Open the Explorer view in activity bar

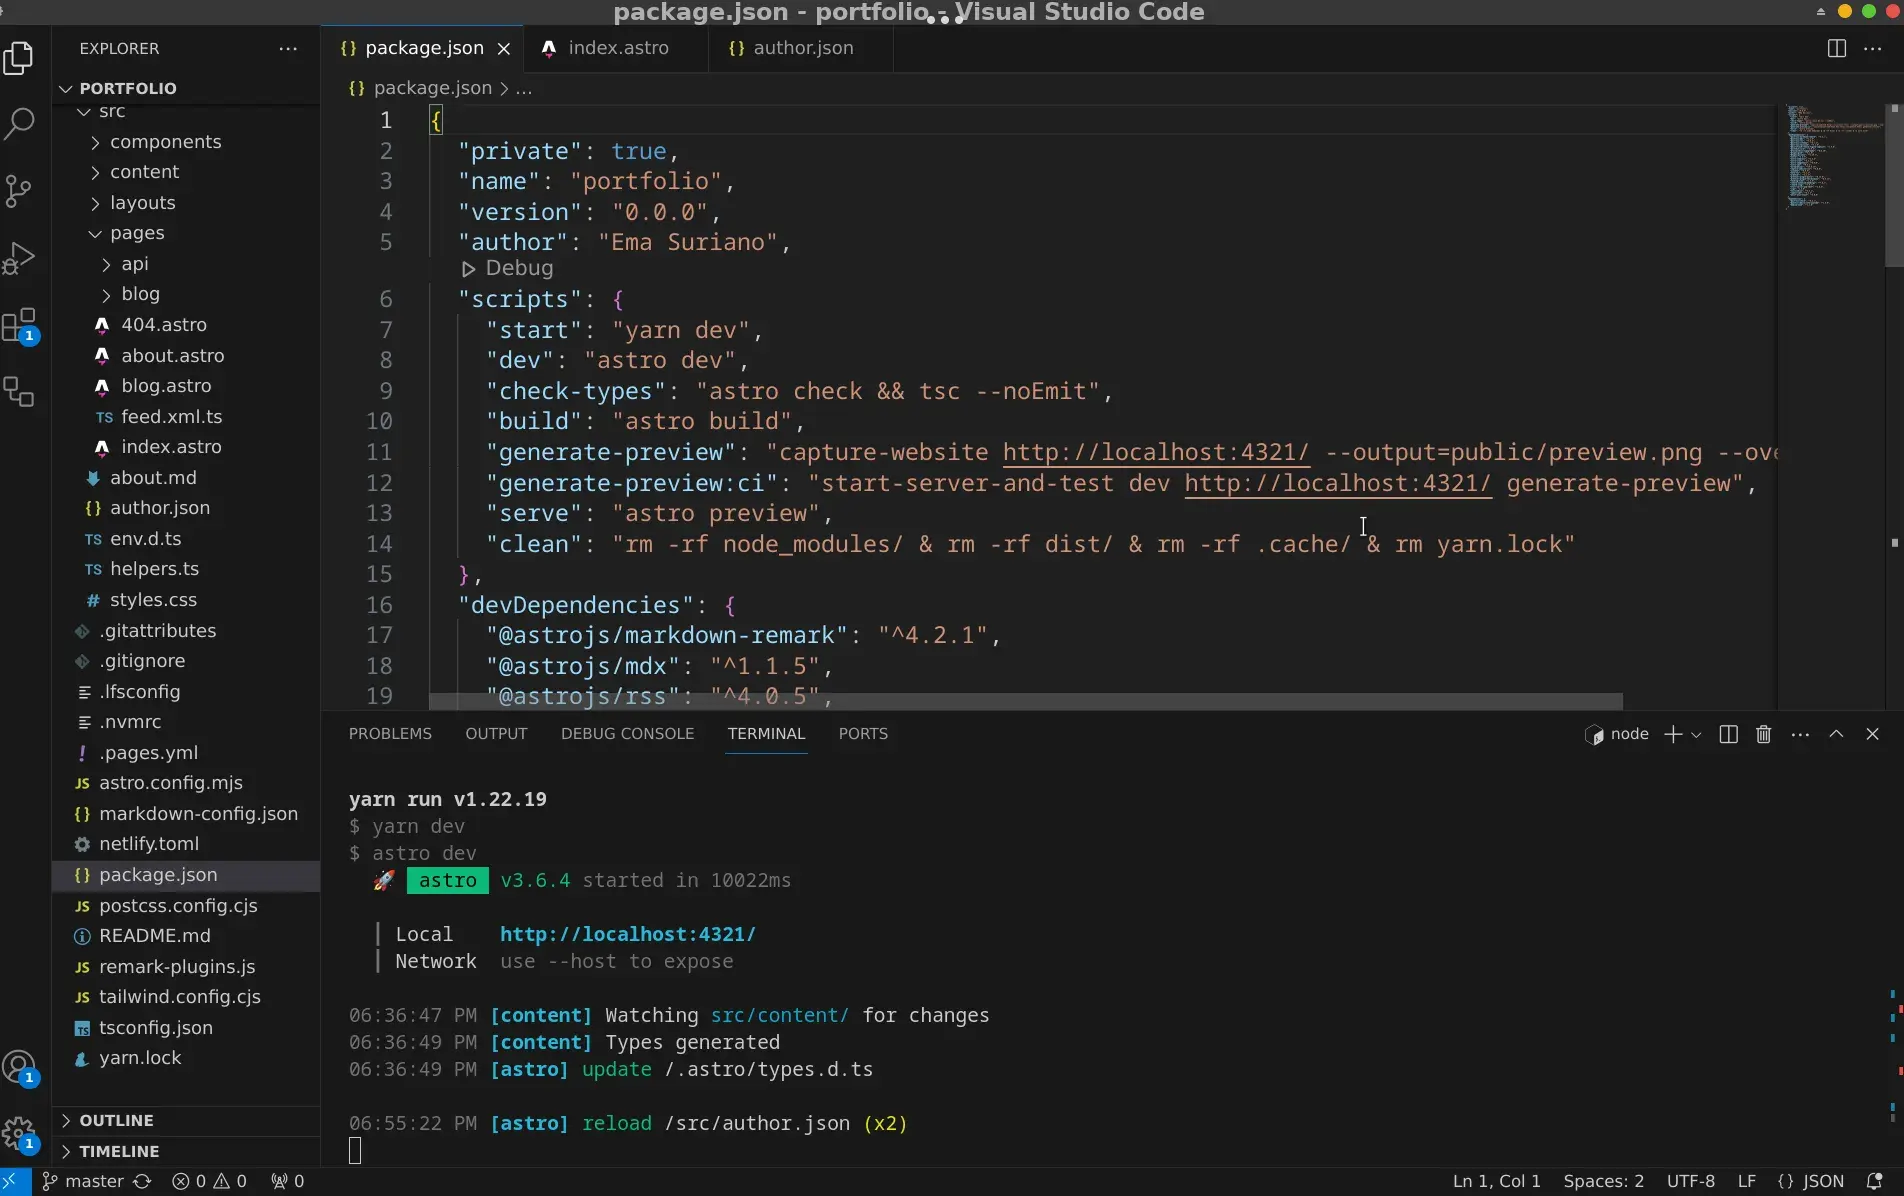tap(19, 58)
